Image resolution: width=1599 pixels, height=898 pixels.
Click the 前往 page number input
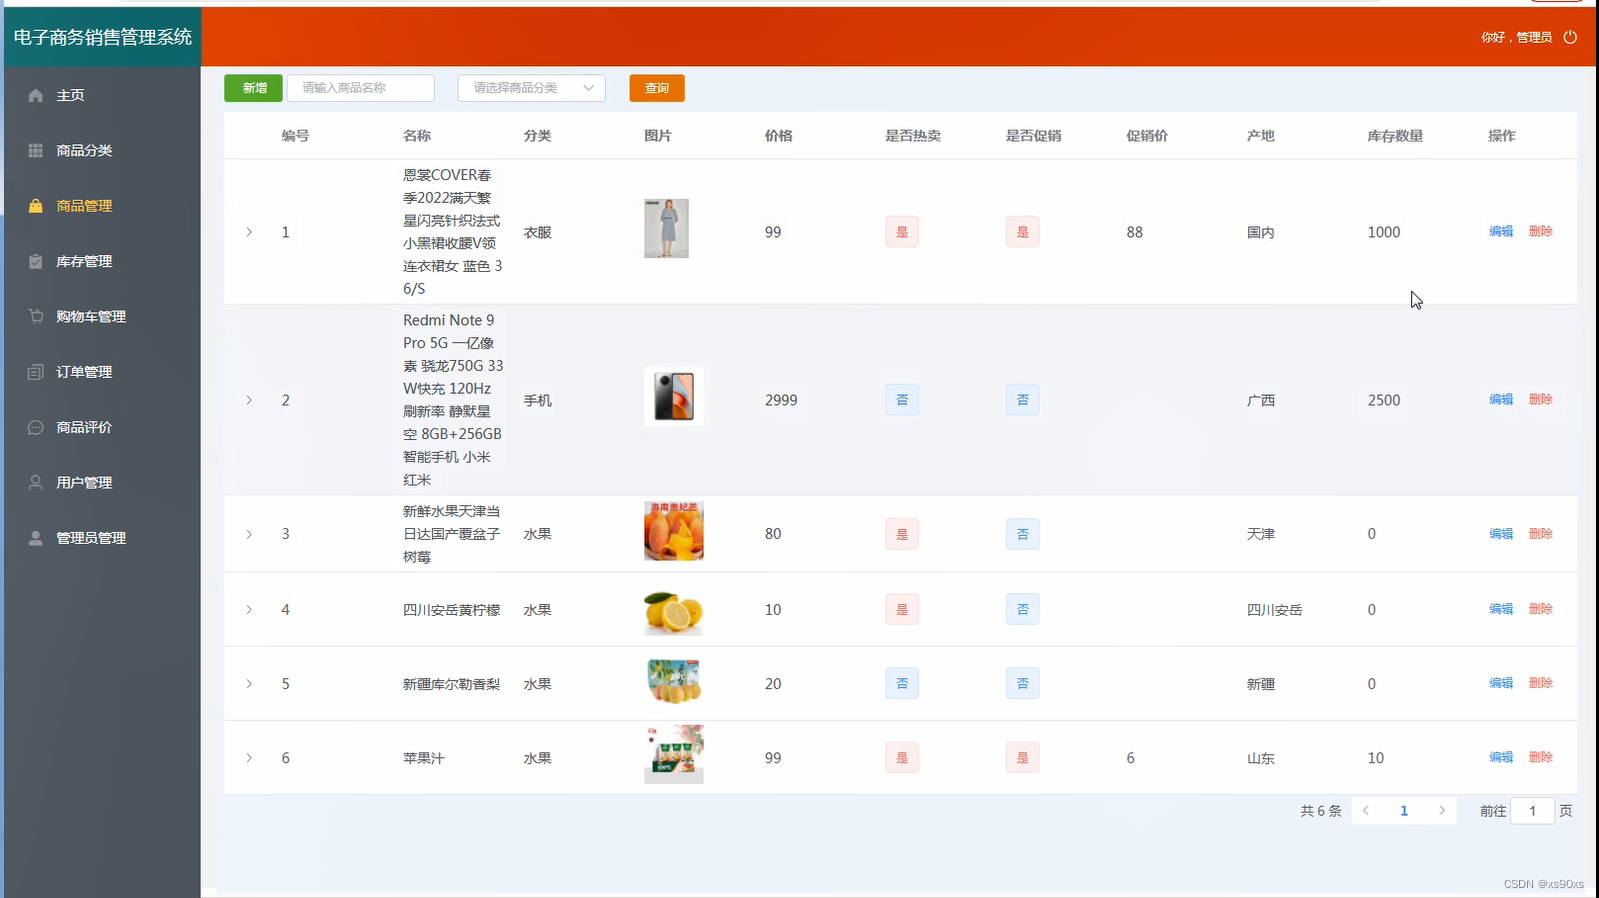pos(1533,811)
